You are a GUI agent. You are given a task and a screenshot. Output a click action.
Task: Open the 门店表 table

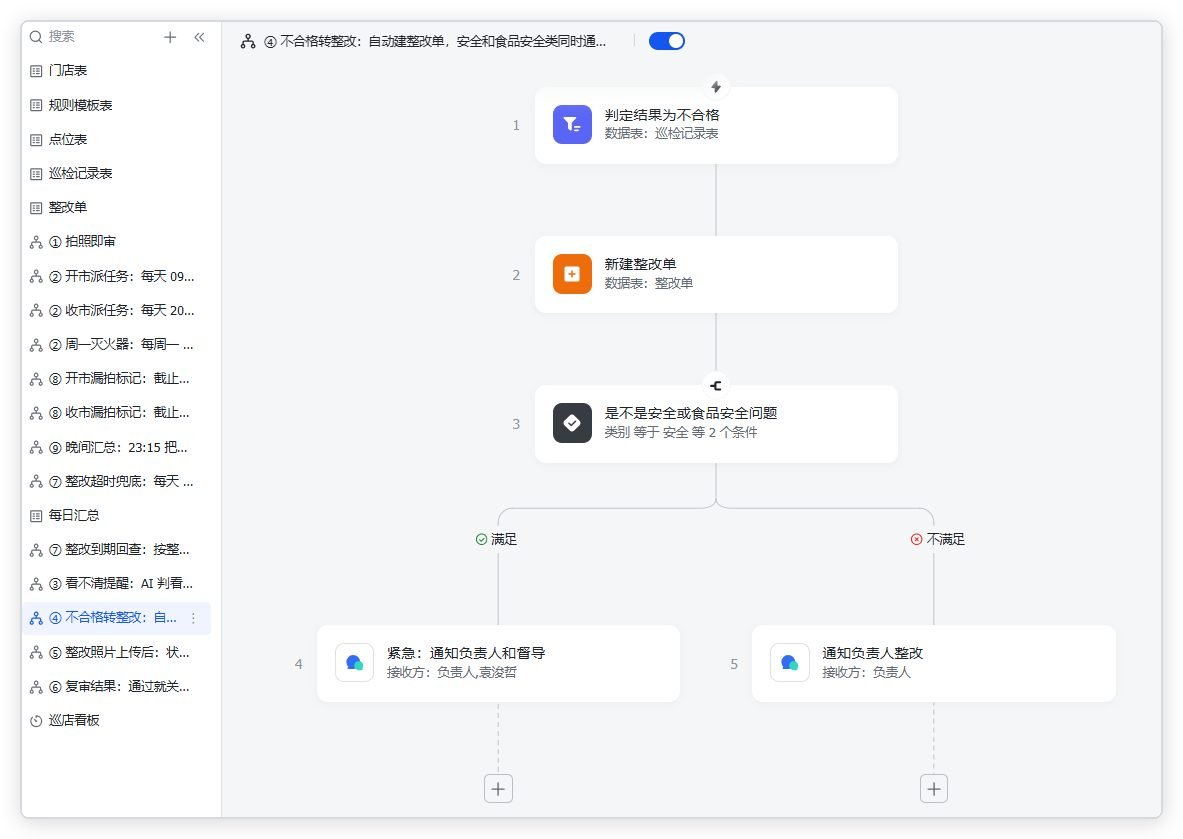coord(117,71)
